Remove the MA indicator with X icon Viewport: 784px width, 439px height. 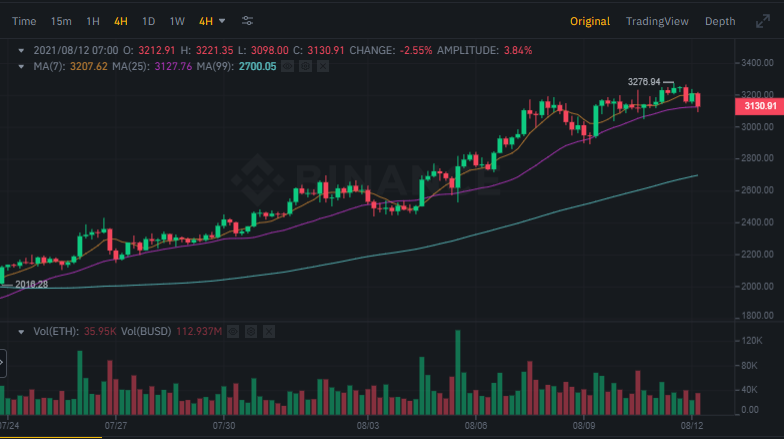(324, 66)
